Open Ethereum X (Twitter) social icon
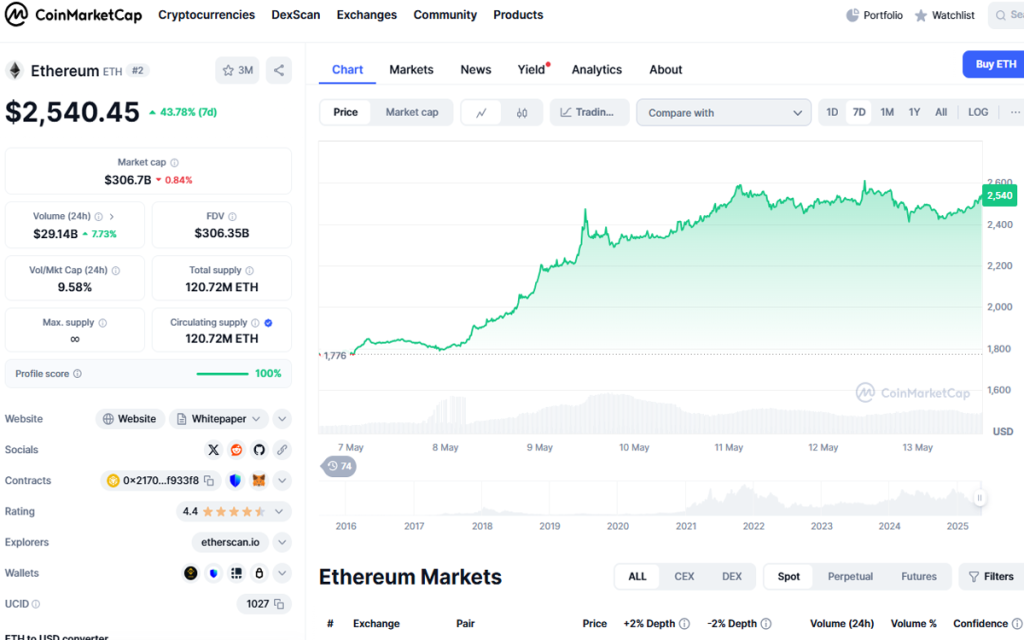The image size is (1024, 640). coord(214,449)
